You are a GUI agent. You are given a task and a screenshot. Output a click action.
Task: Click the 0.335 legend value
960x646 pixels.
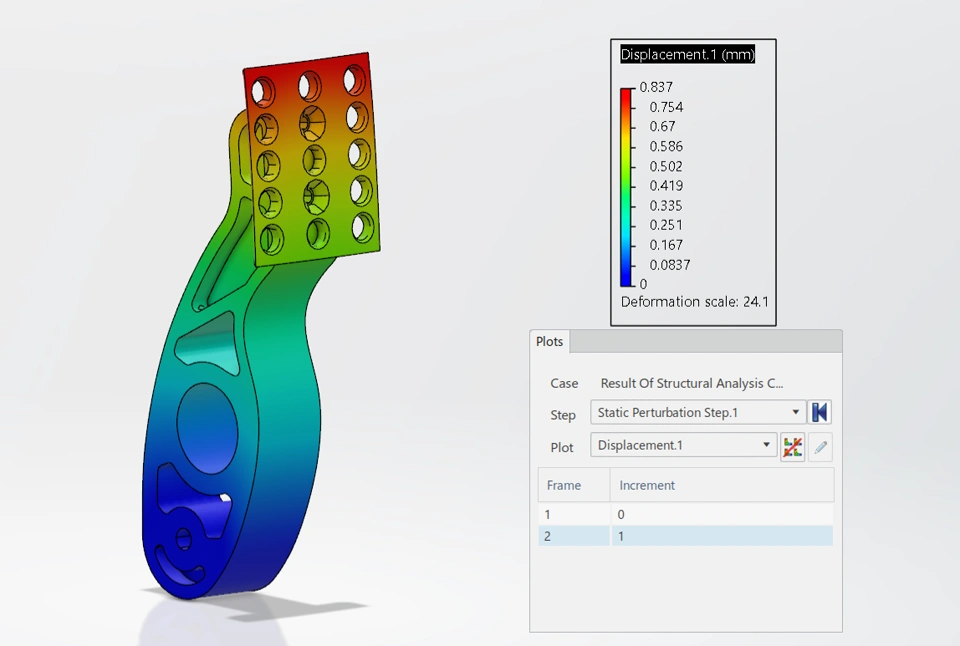[666, 205]
